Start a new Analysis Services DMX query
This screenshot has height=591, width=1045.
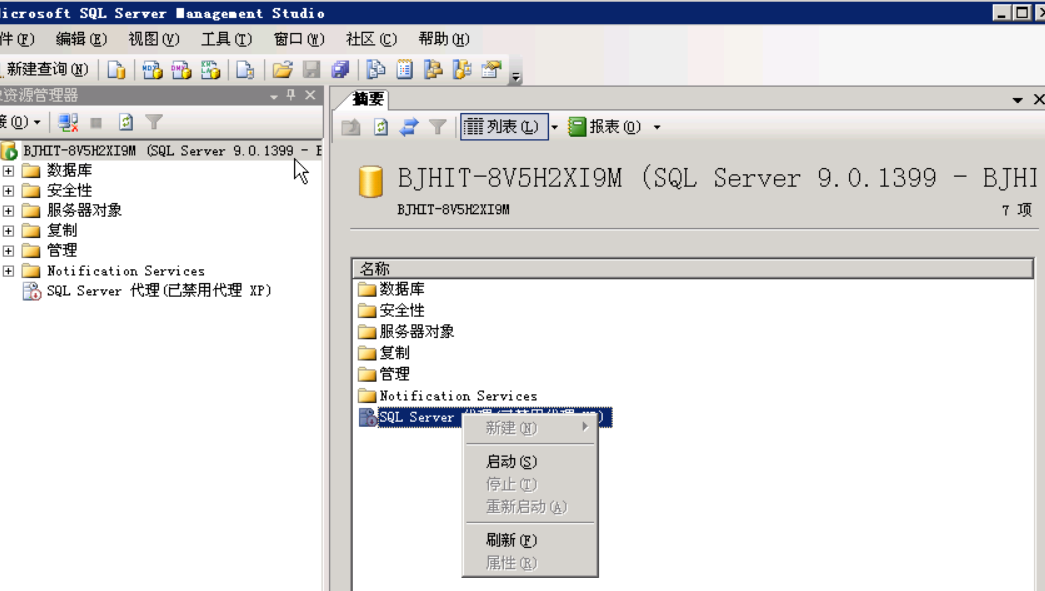(181, 69)
